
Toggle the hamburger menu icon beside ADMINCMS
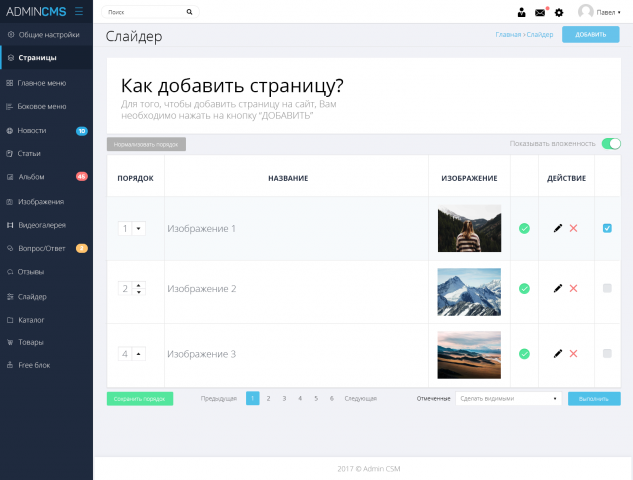pos(79,11)
